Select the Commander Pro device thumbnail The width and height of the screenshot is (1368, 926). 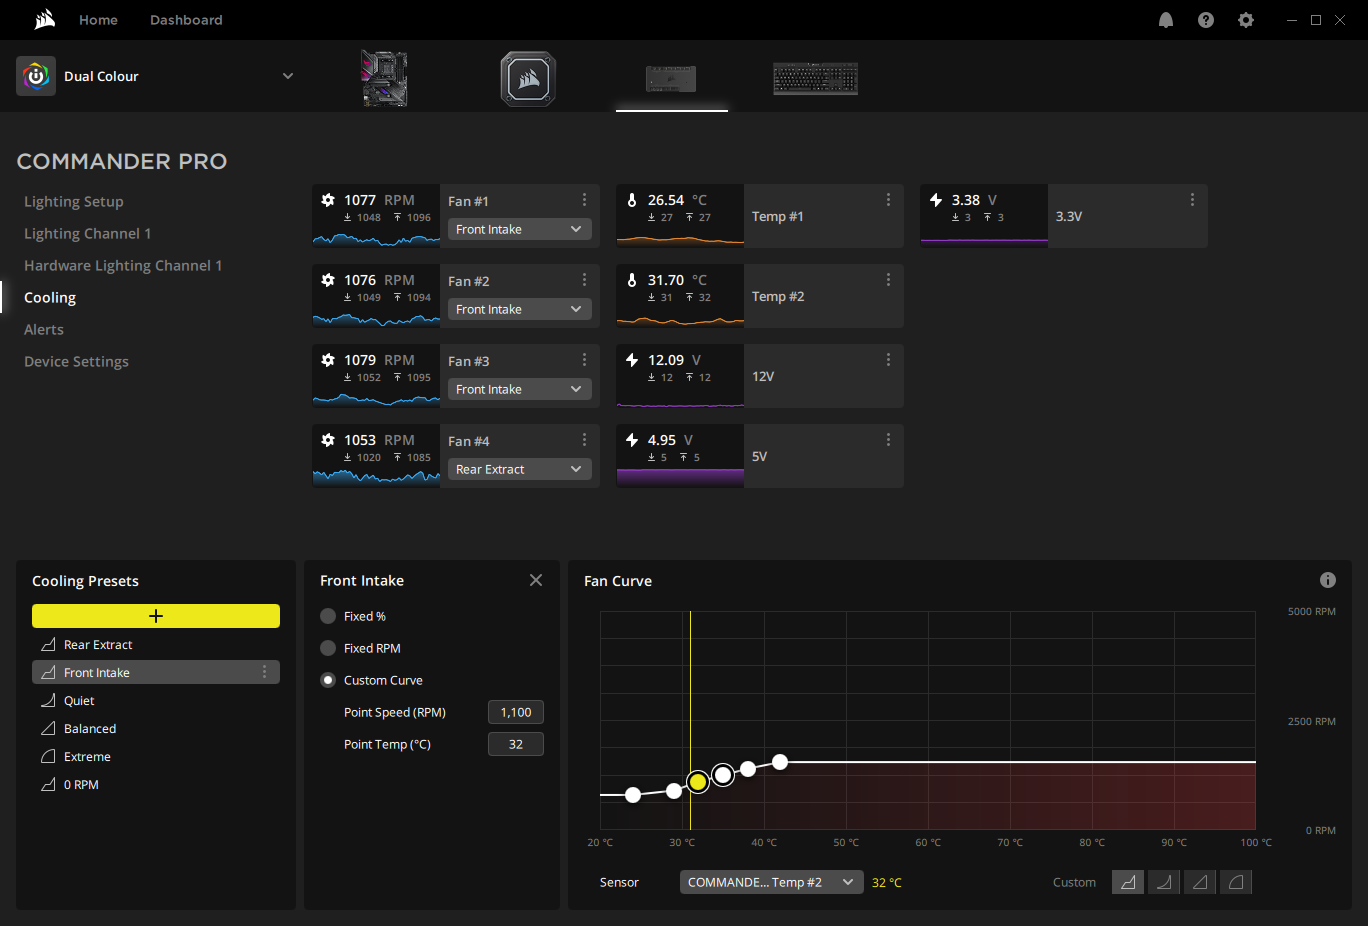pos(671,79)
